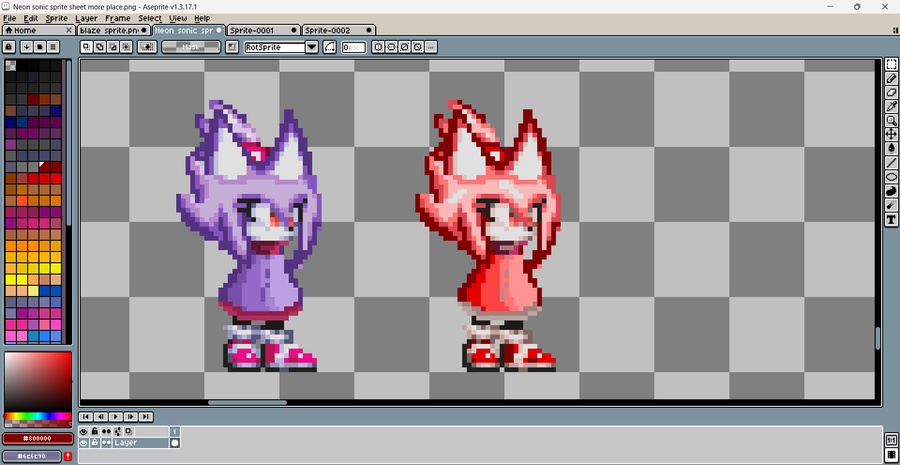Toggle continuous mode on Layer row
This screenshot has height=465, width=900.
coord(106,443)
